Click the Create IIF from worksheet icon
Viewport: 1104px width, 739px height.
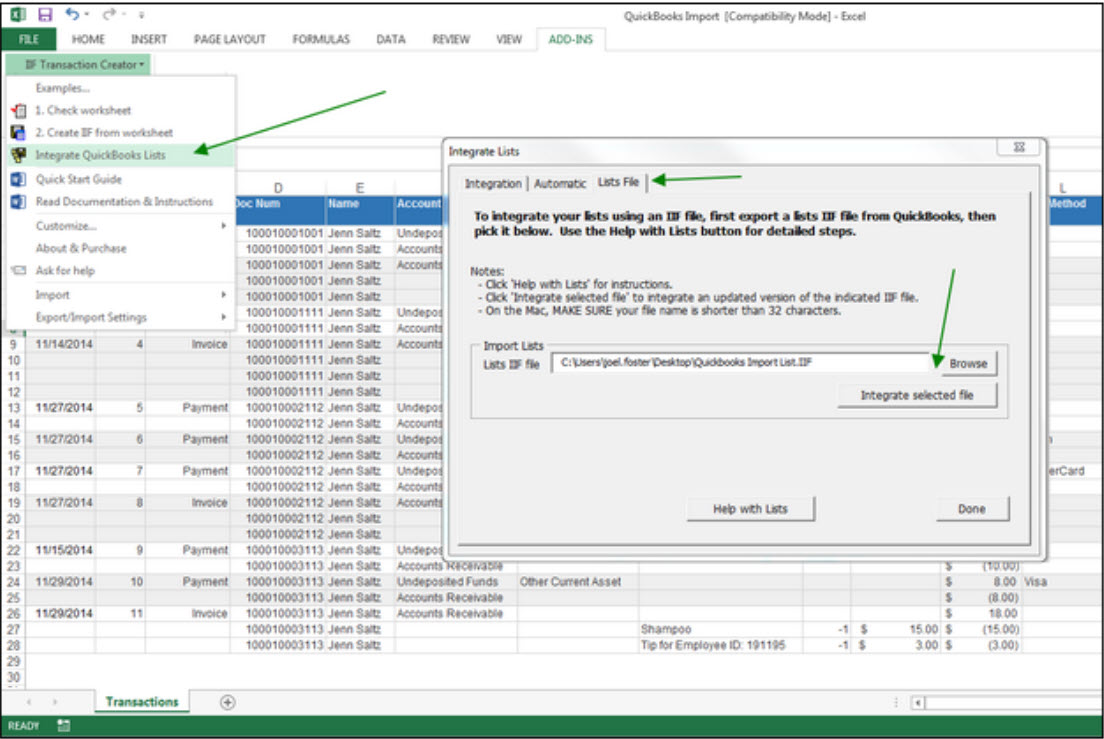point(19,132)
